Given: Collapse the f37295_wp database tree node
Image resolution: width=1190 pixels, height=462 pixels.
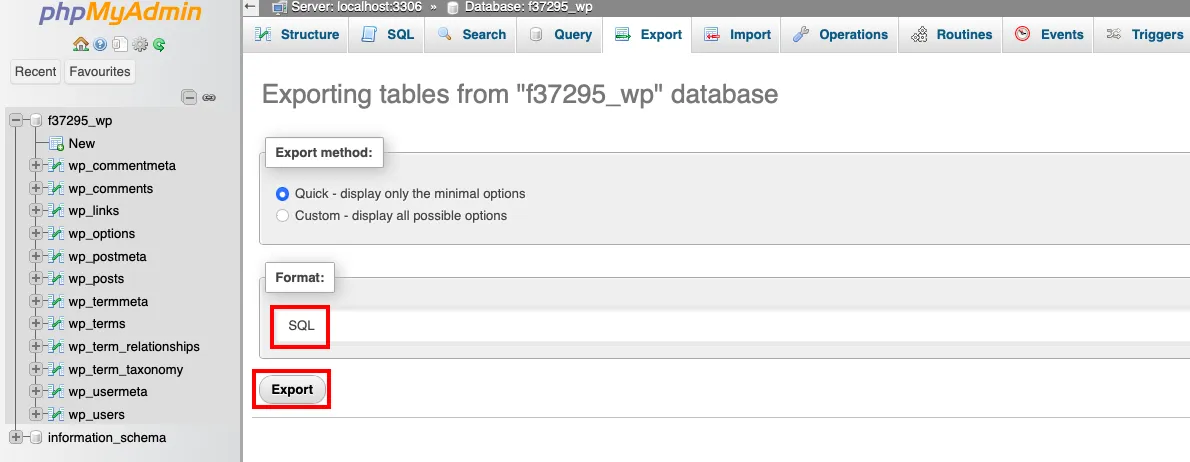Looking at the screenshot, I should (15, 121).
